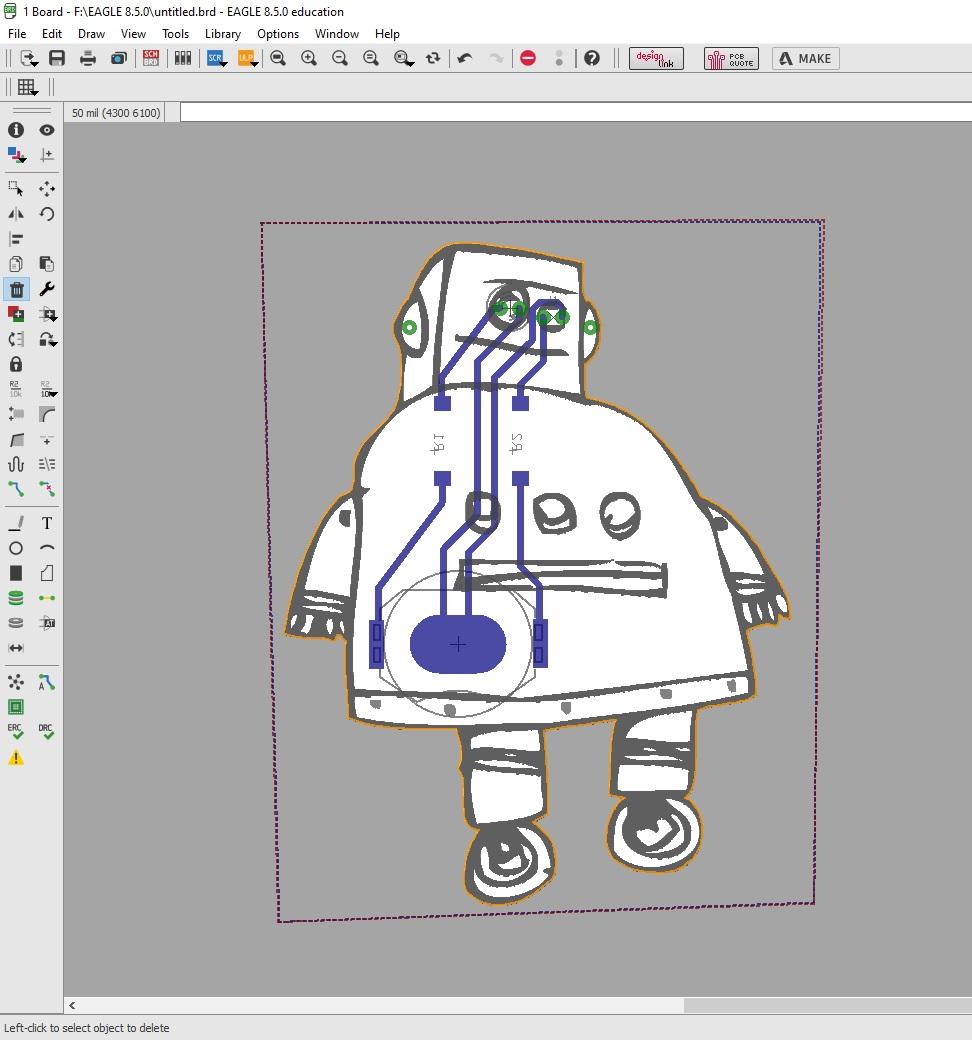Click the redraw zoom icon
The image size is (972, 1040).
pos(371,58)
